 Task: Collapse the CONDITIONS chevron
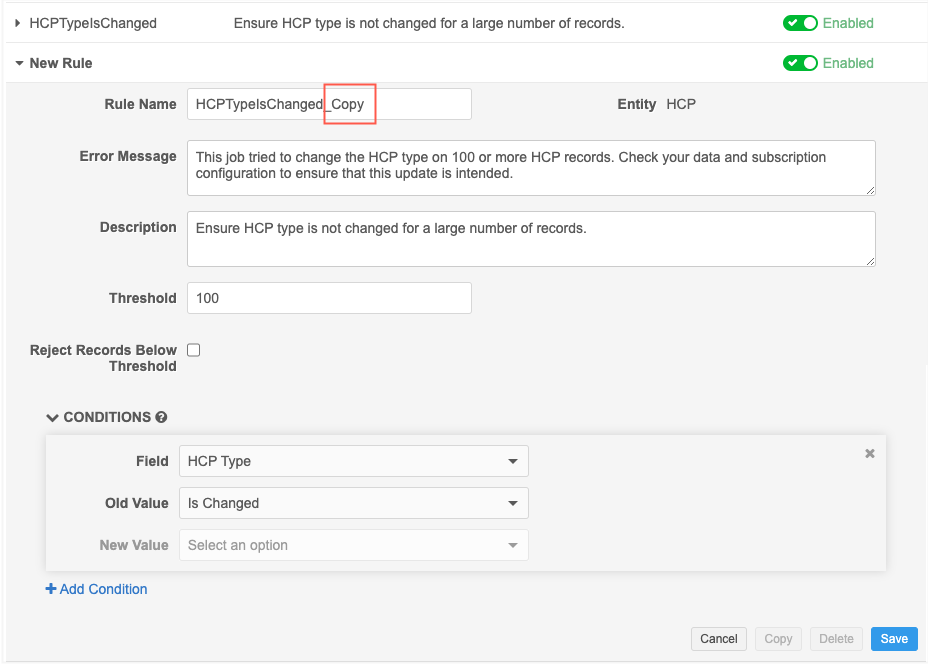click(x=53, y=418)
